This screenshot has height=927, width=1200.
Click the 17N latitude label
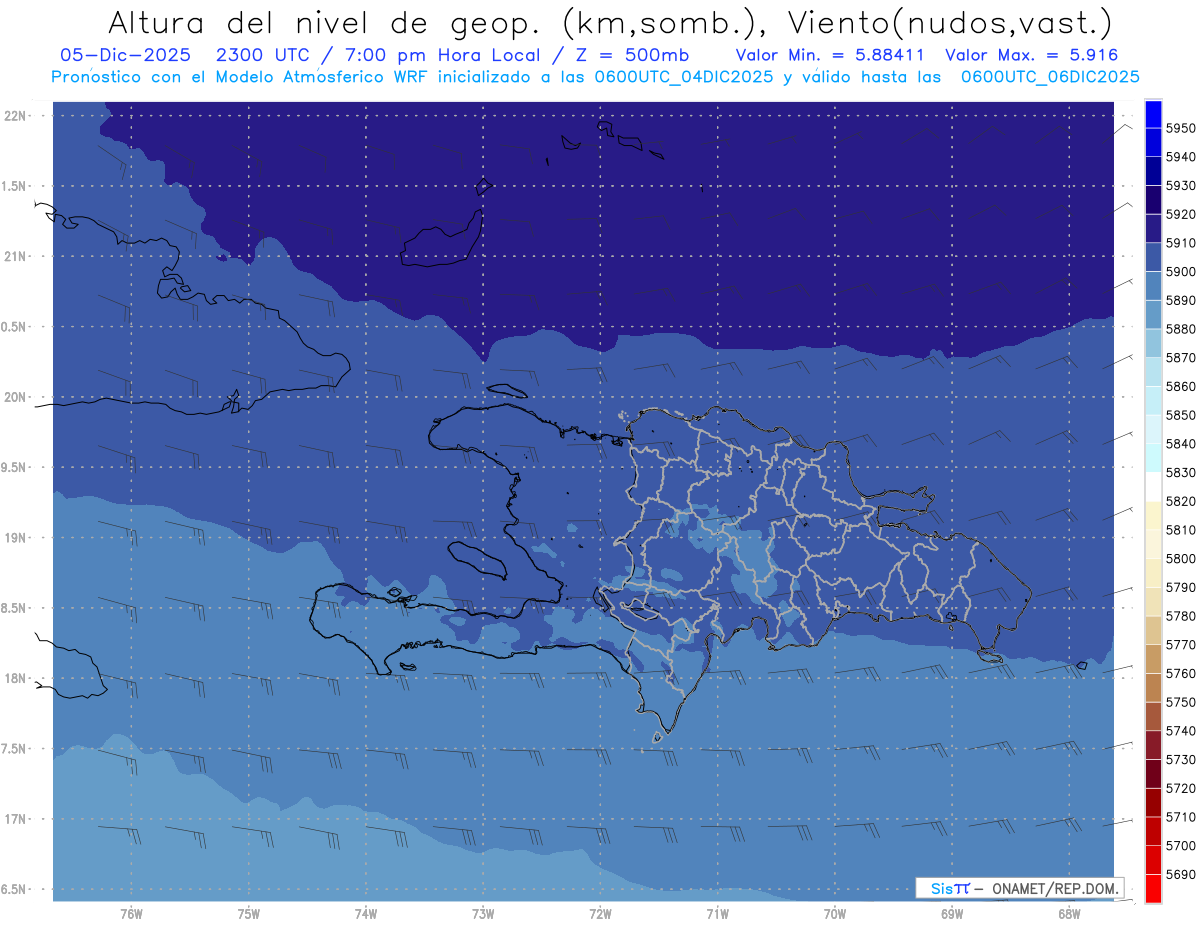tap(15, 819)
